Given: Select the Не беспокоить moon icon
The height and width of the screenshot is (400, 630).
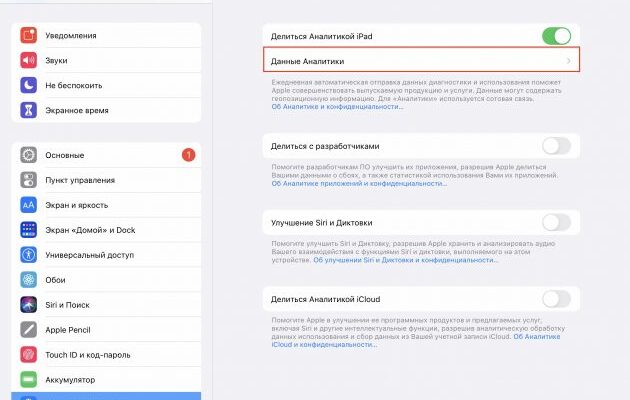Looking at the screenshot, I should (28, 85).
